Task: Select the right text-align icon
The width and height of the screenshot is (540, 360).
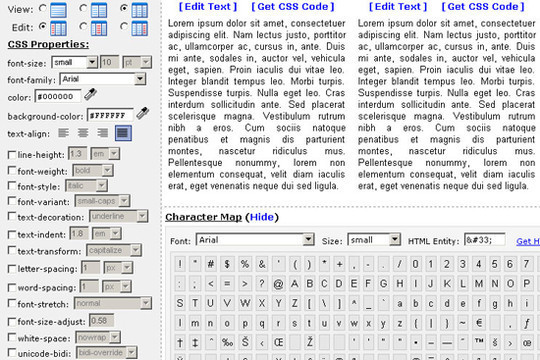Action: point(103,133)
